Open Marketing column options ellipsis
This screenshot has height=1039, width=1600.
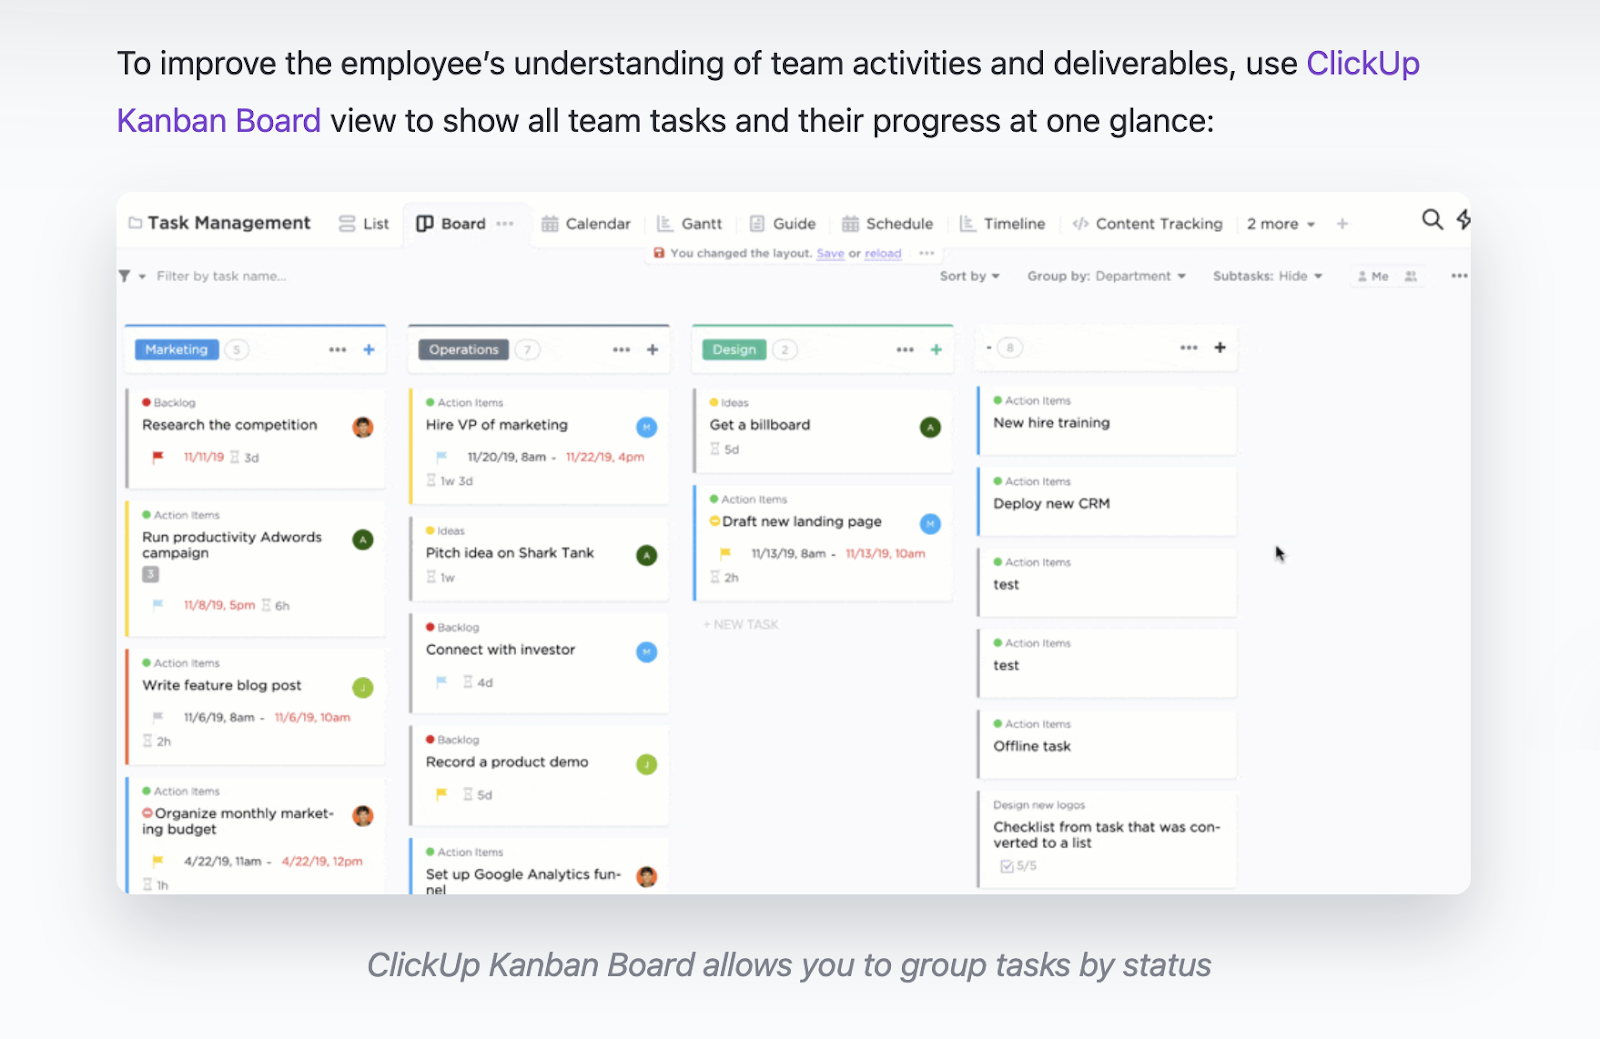coord(337,349)
